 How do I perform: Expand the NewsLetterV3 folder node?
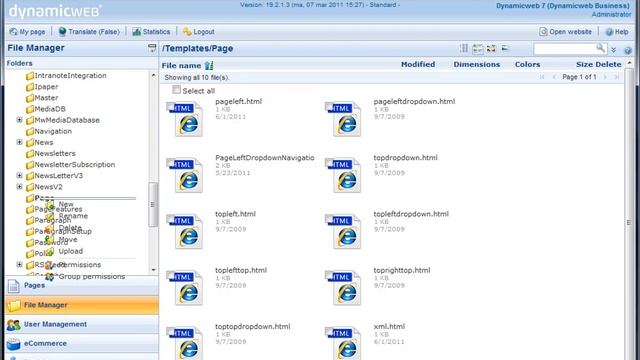click(19, 175)
